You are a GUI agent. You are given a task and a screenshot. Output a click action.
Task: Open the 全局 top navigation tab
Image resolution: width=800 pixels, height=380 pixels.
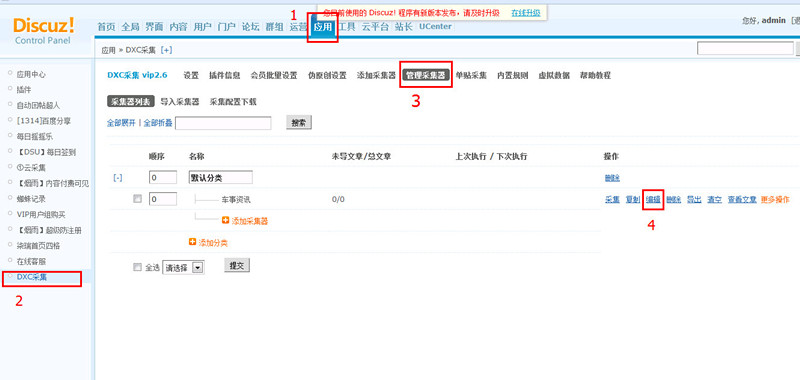coord(130,27)
